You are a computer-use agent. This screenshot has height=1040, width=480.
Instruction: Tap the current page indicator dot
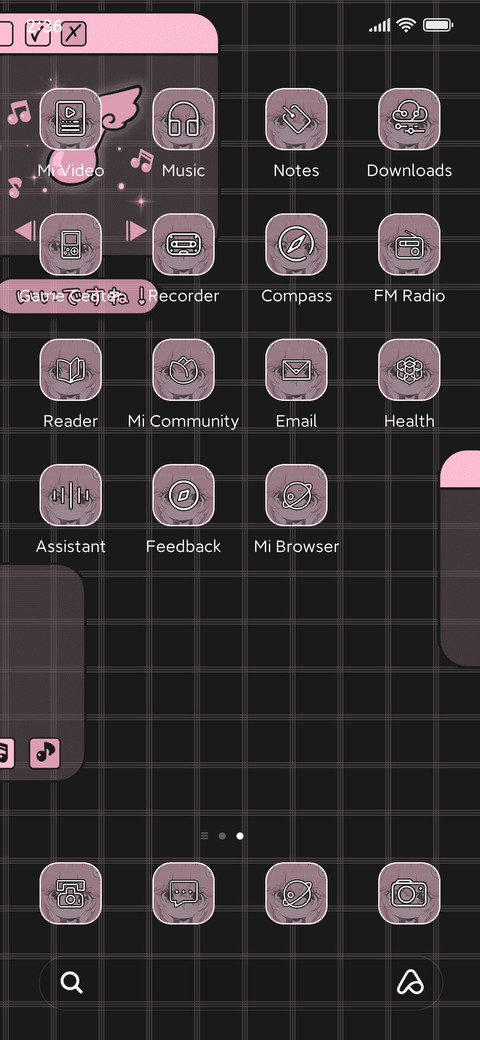(x=240, y=836)
